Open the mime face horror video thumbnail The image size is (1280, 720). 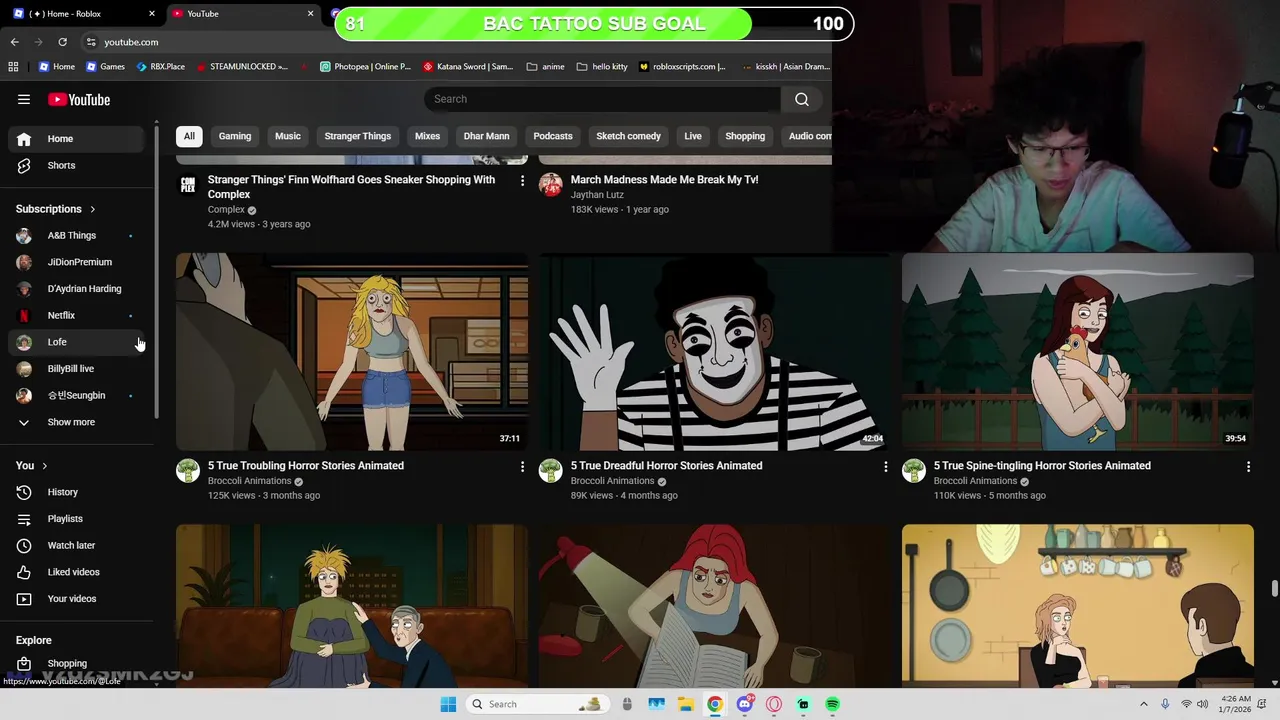pos(714,351)
